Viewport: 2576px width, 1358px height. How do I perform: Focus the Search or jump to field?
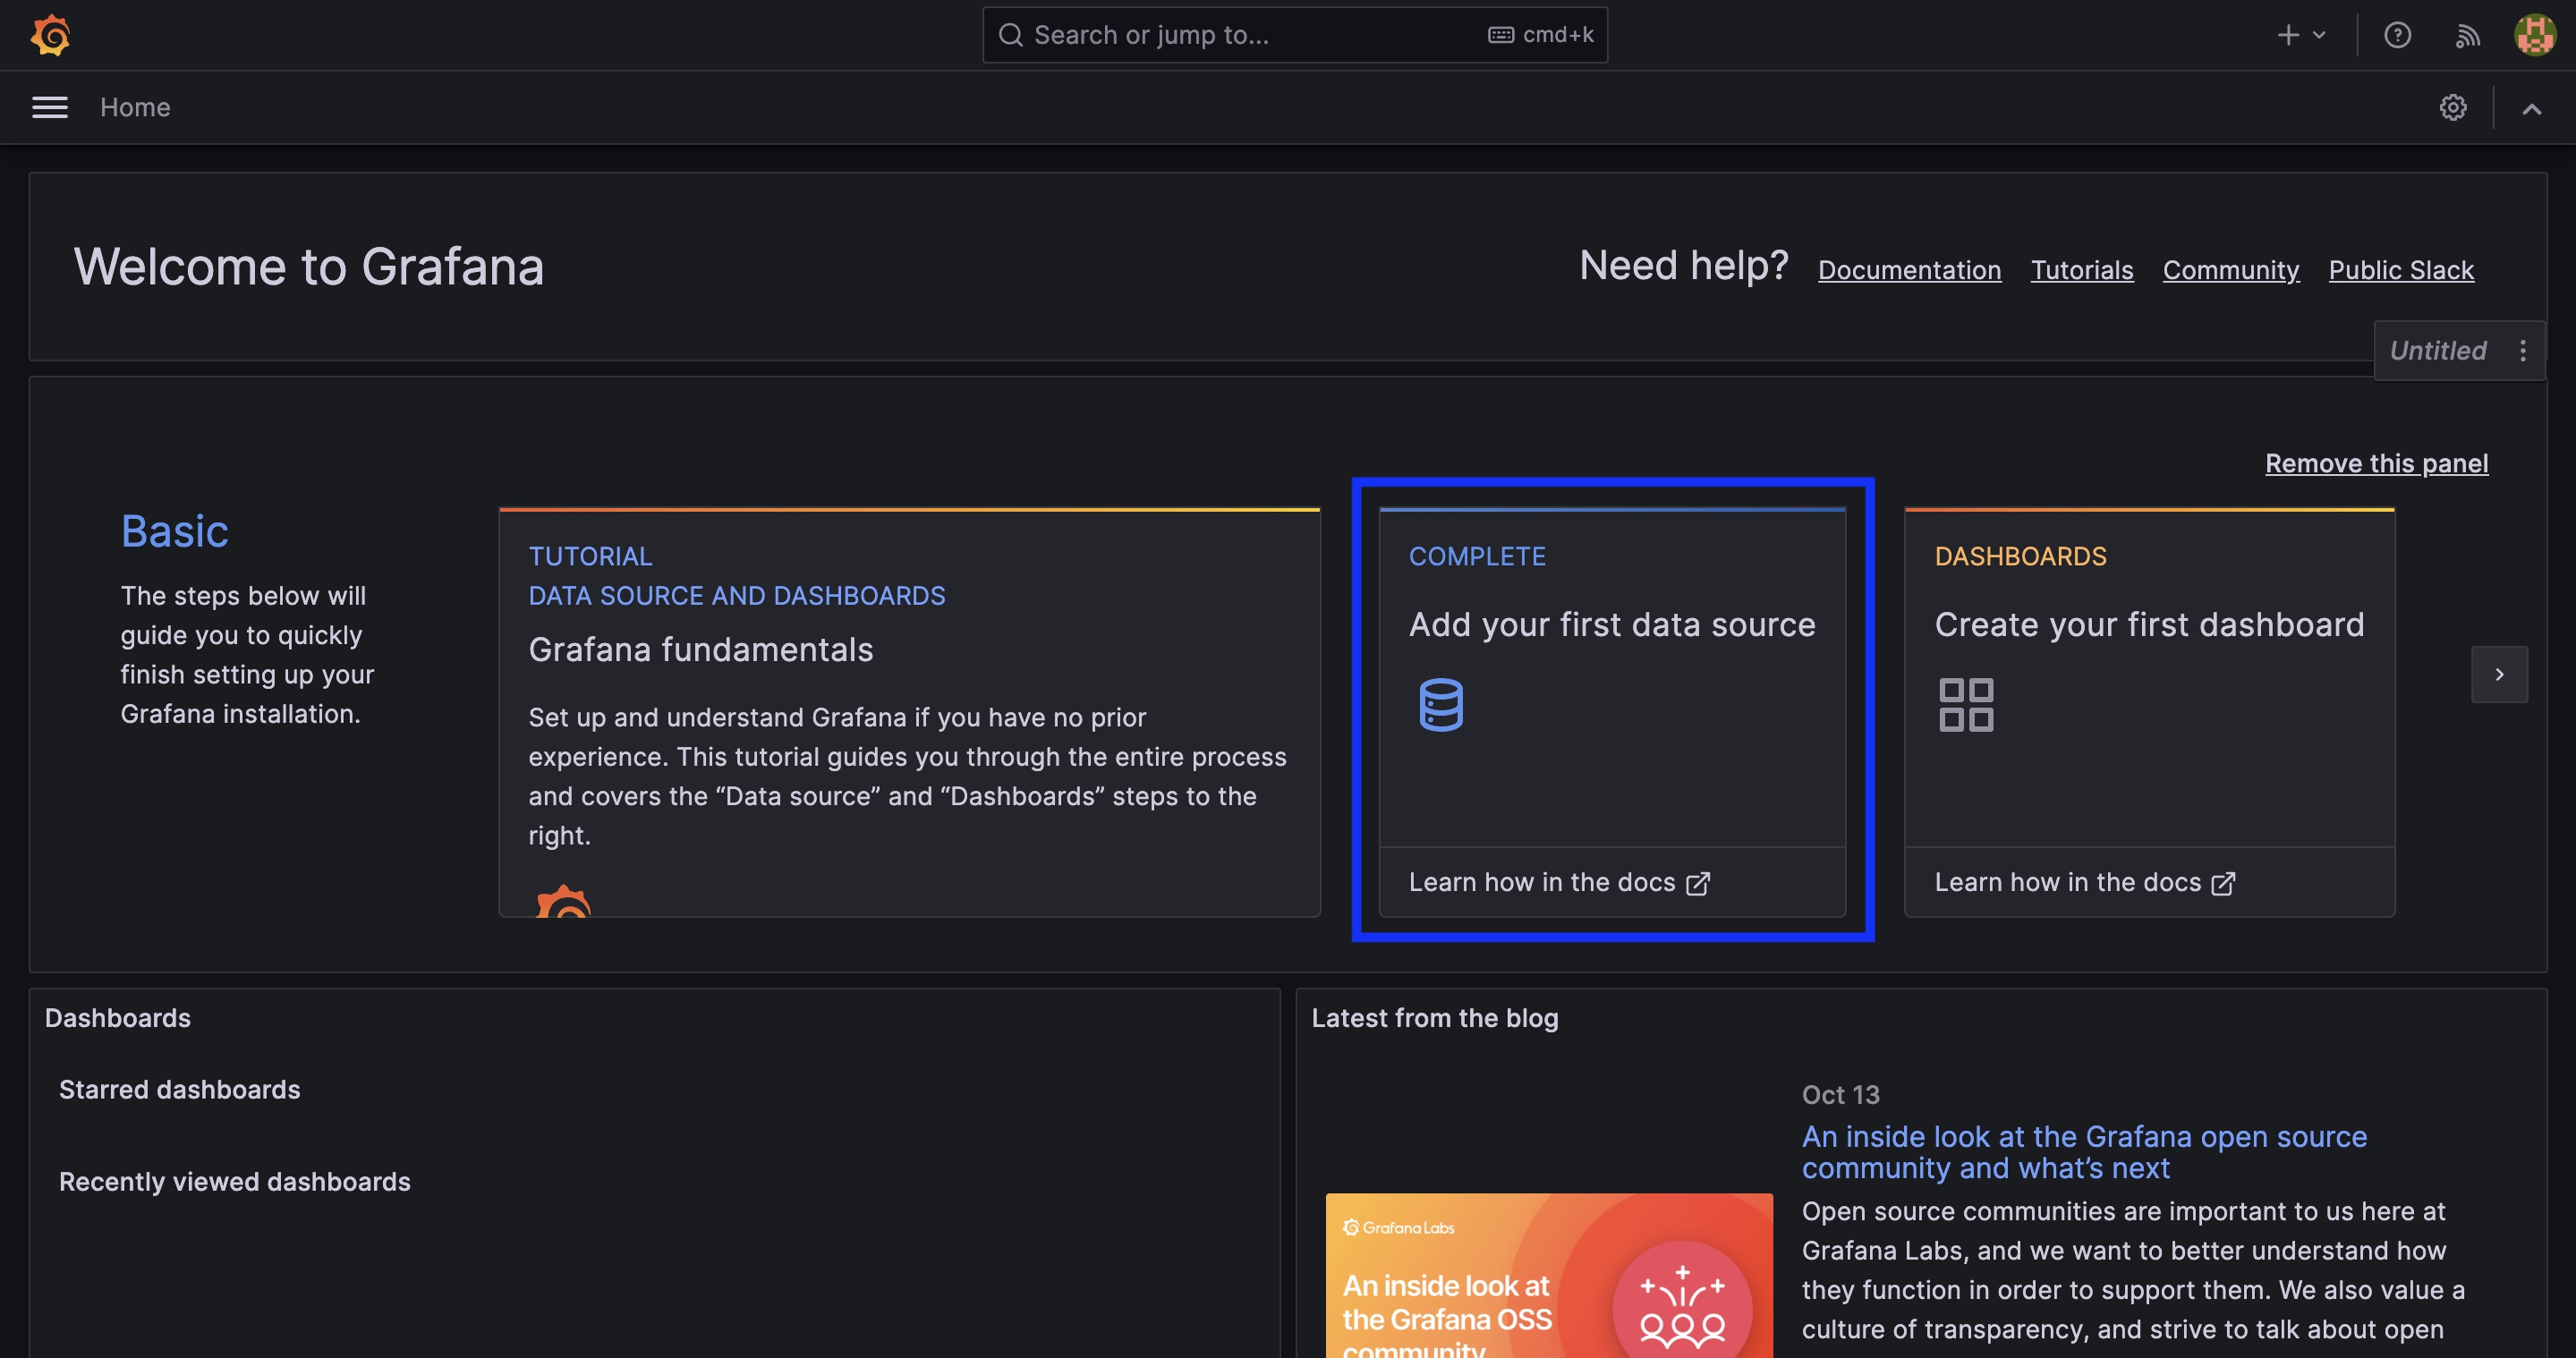pos(1295,35)
